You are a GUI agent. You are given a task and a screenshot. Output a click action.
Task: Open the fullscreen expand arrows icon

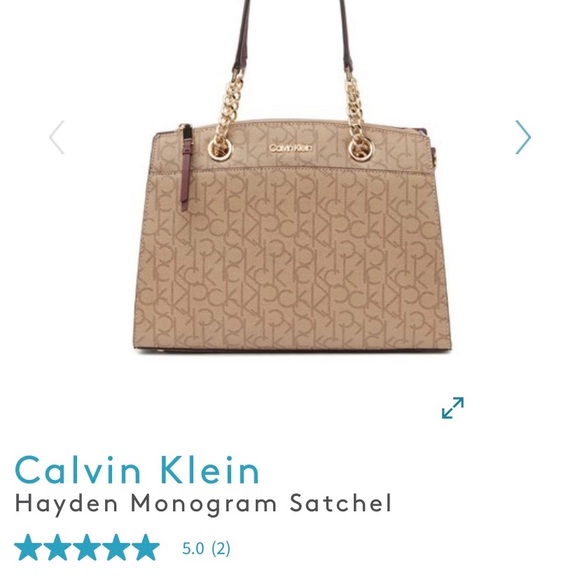(x=453, y=408)
